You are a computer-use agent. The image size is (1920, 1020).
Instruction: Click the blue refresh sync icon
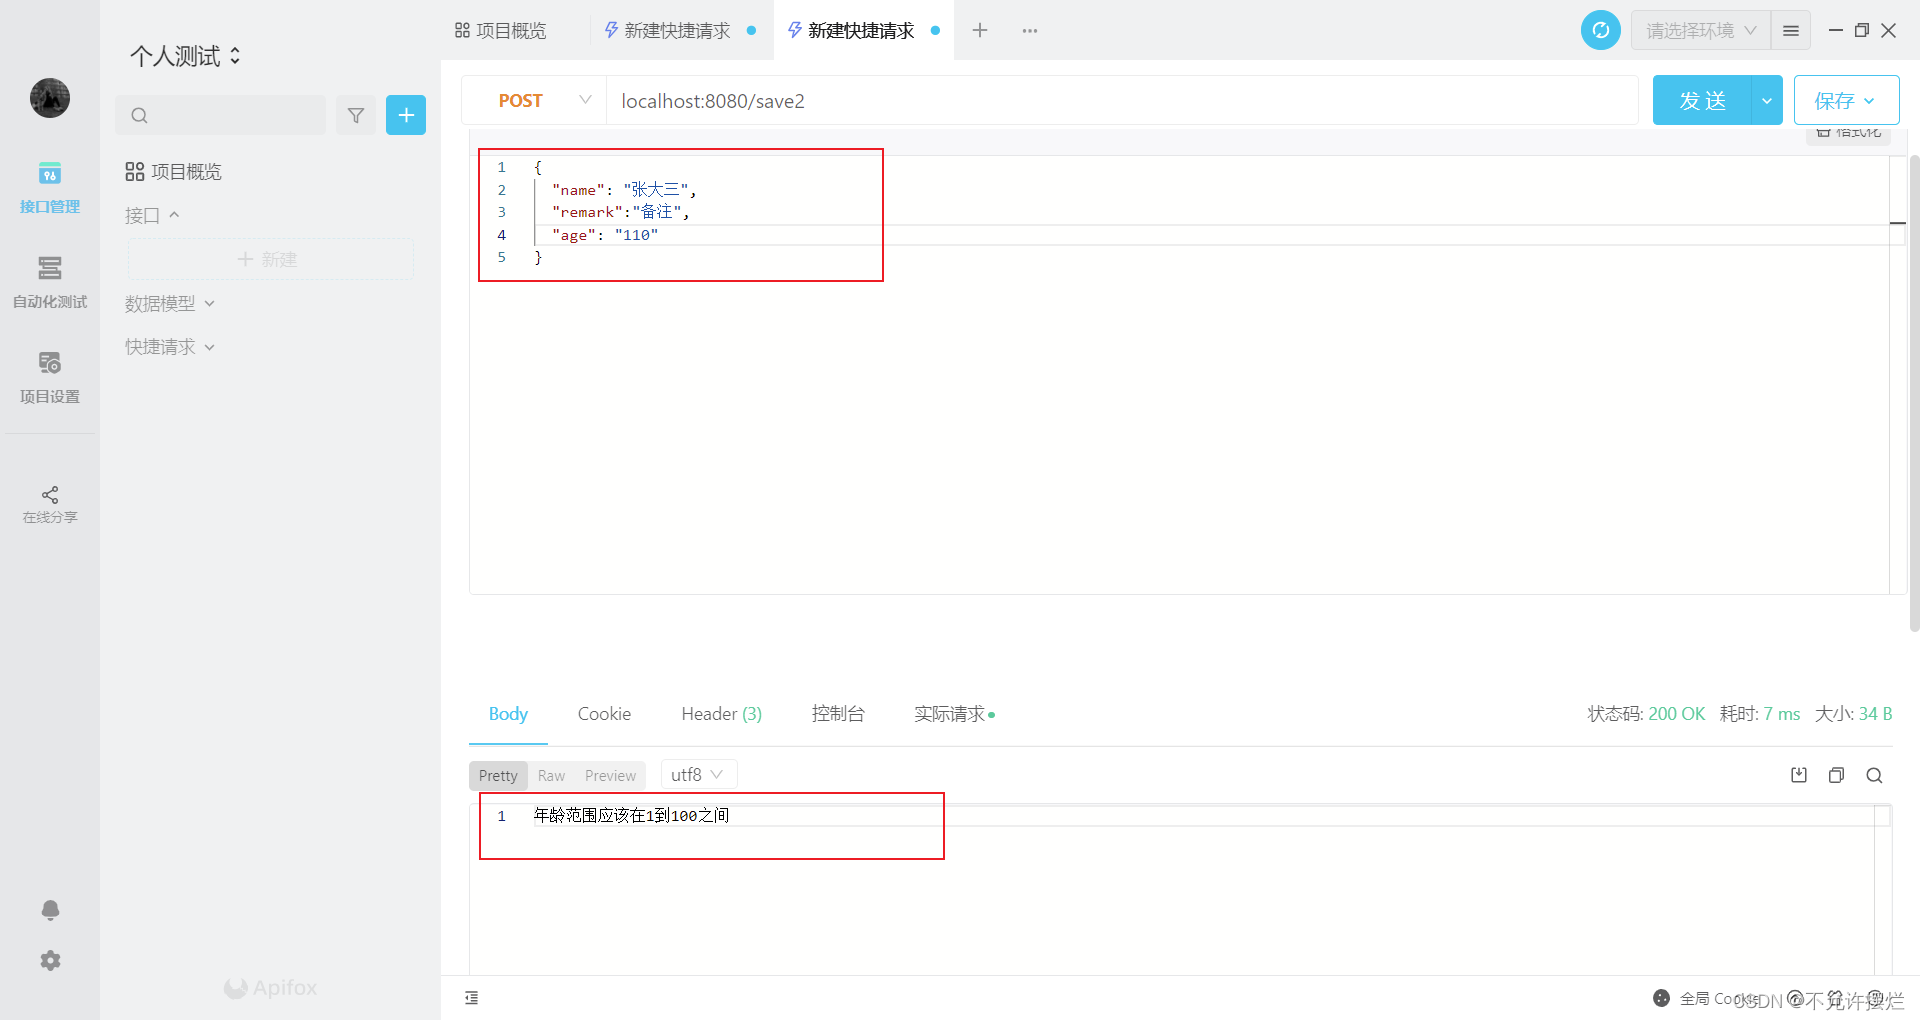pos(1600,30)
